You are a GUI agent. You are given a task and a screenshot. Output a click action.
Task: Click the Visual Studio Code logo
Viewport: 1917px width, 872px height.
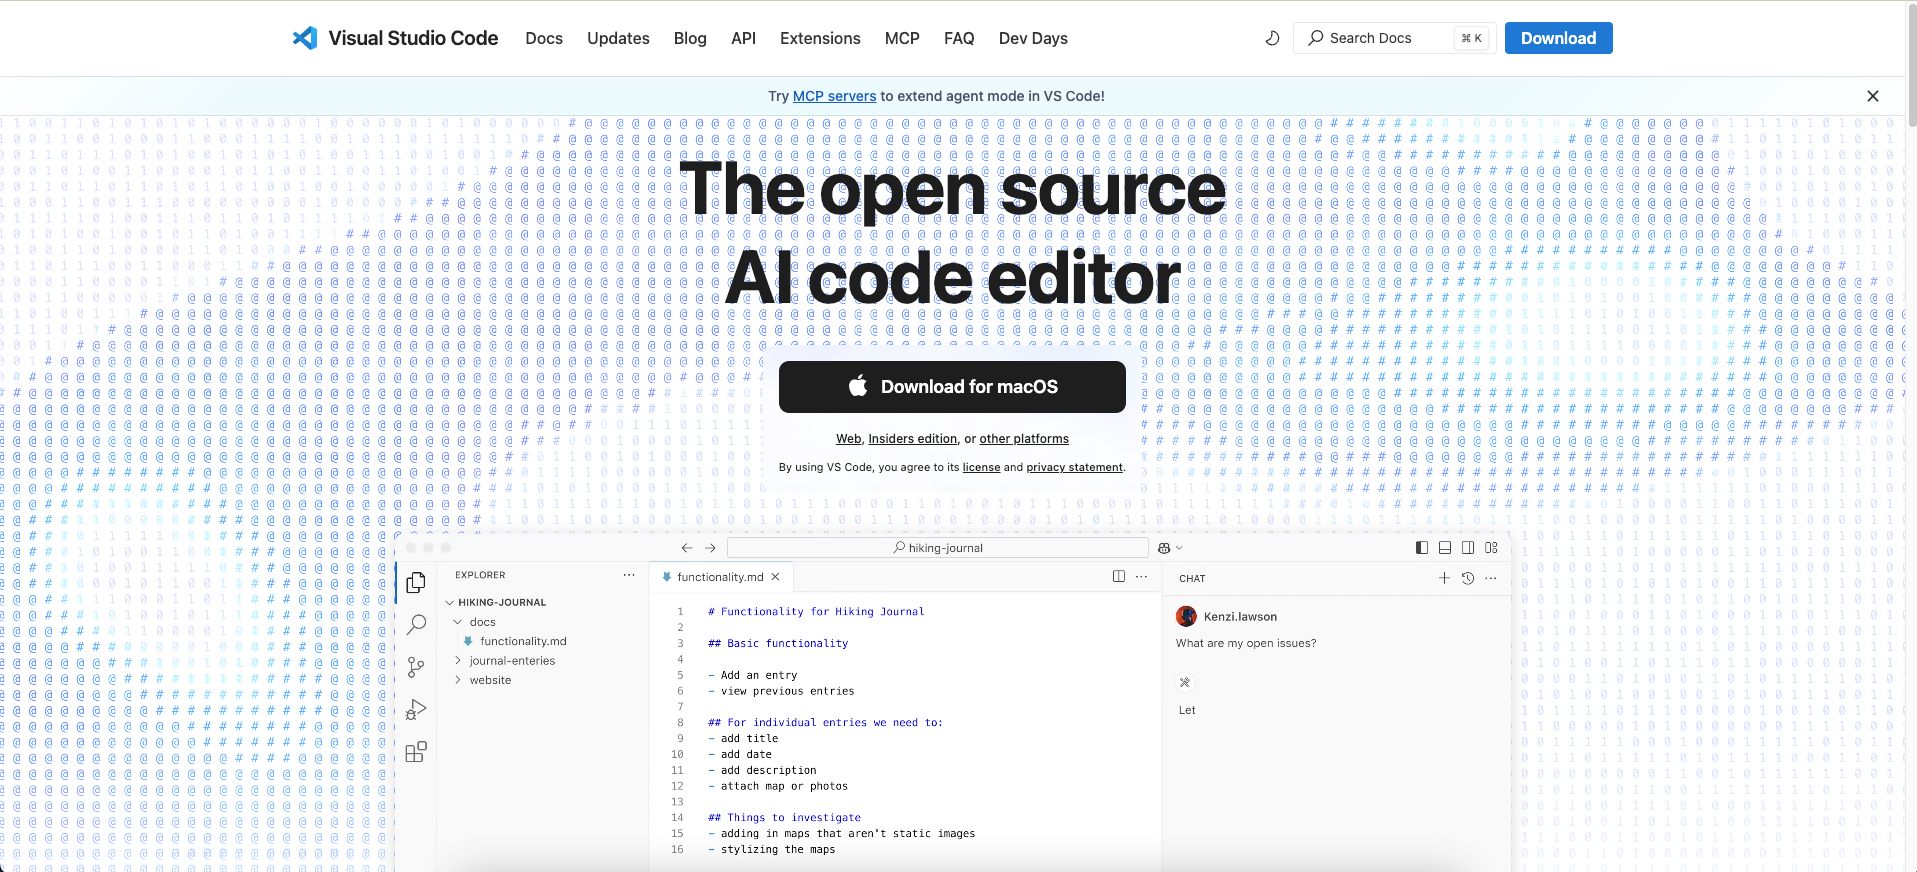pyautogui.click(x=395, y=38)
